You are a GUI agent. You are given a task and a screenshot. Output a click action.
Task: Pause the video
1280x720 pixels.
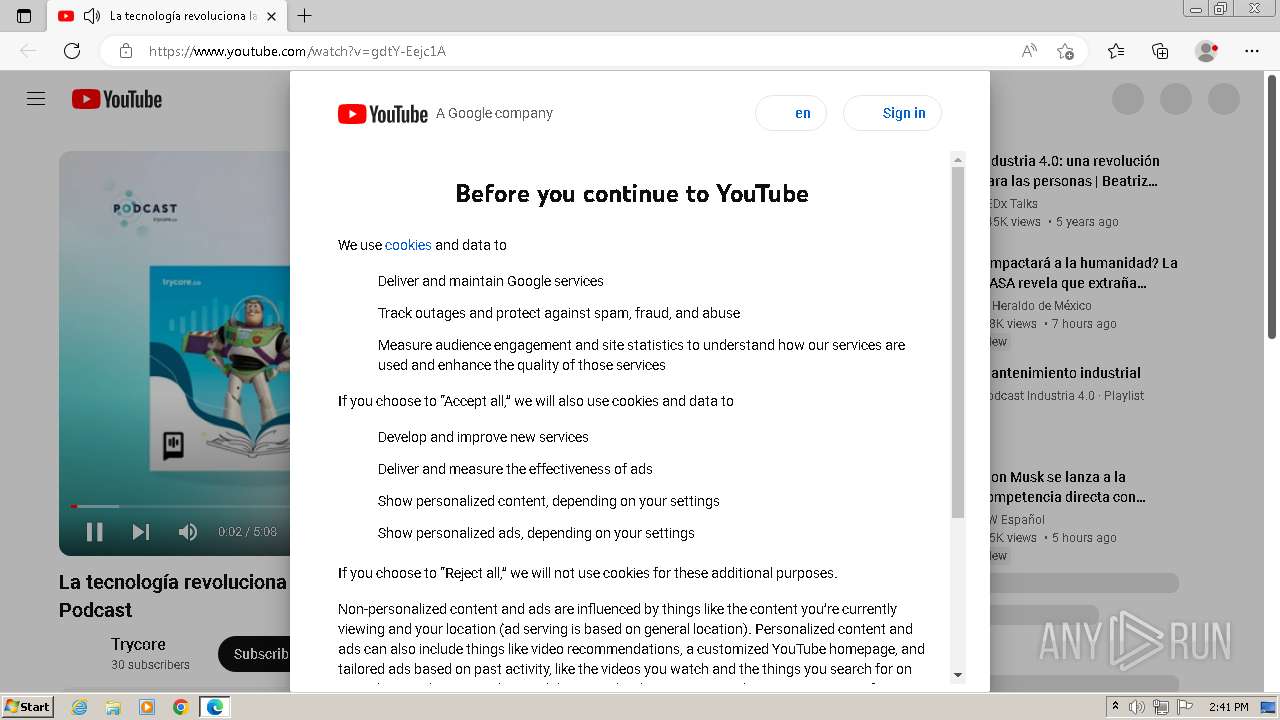point(94,532)
